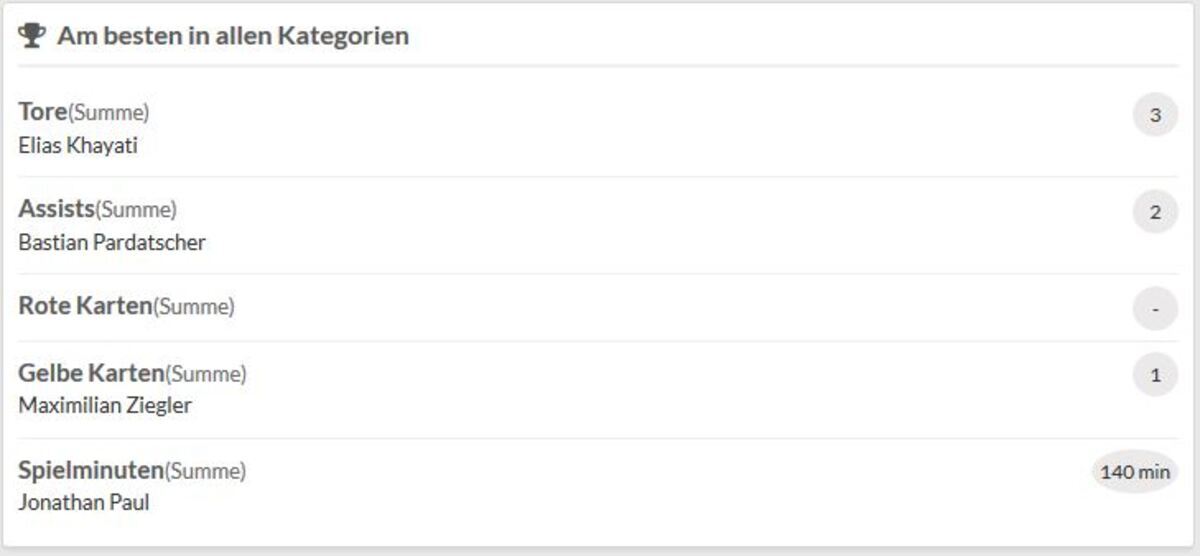Click '(Summe)' next to Spielminuten
This screenshot has width=1200, height=556.
[205, 470]
